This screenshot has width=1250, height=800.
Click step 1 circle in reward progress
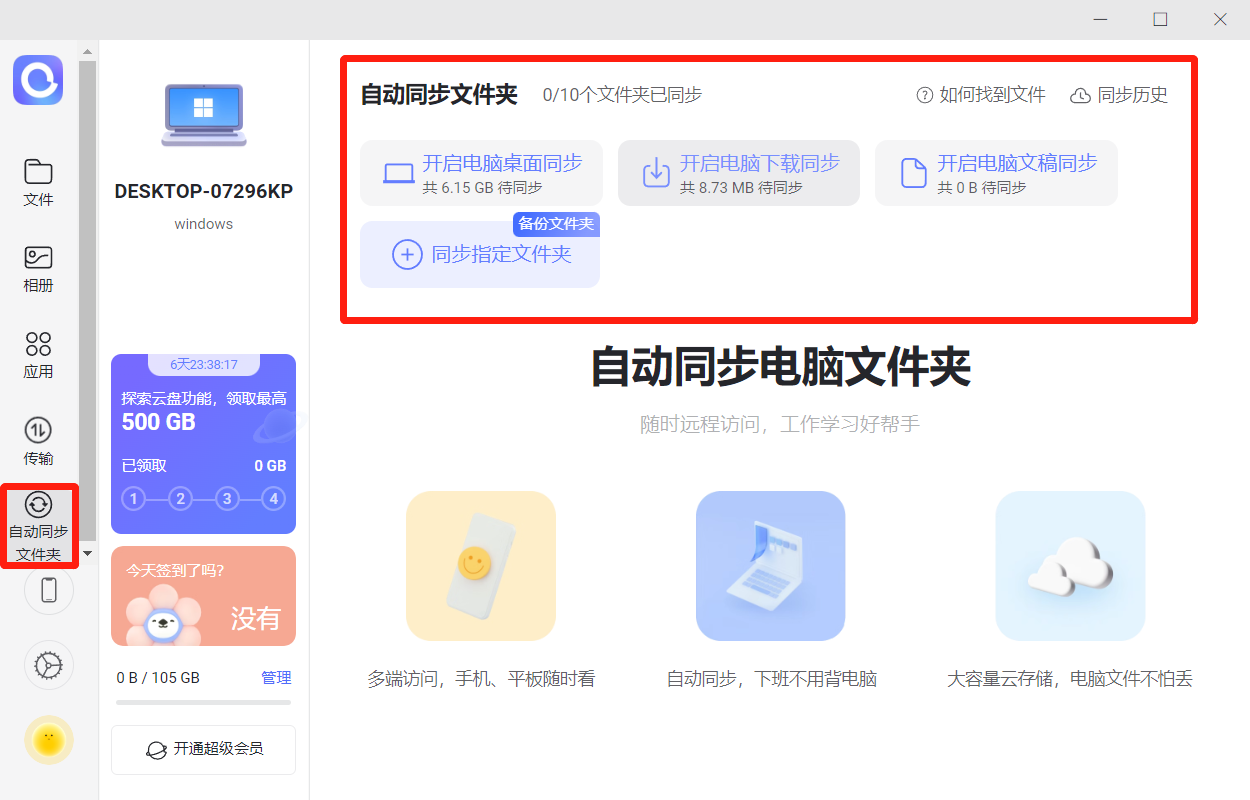coord(134,499)
